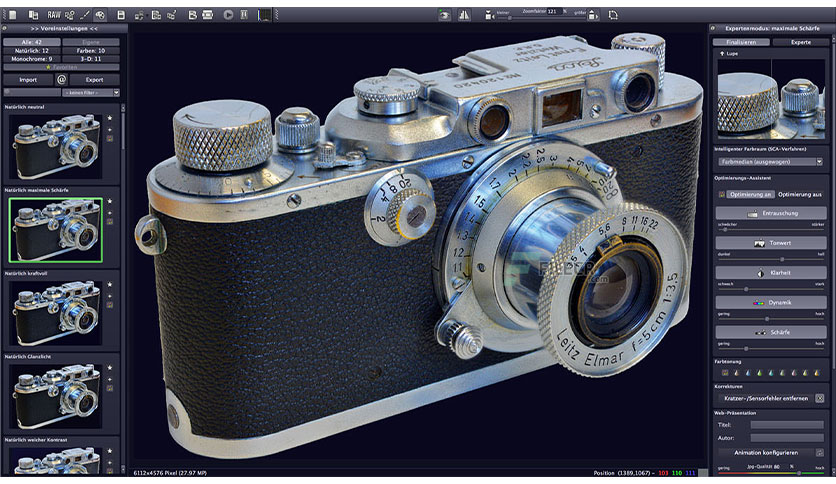The image size is (836, 484).
Task: Select 'Optimierung an' toggle
Action: click(750, 195)
